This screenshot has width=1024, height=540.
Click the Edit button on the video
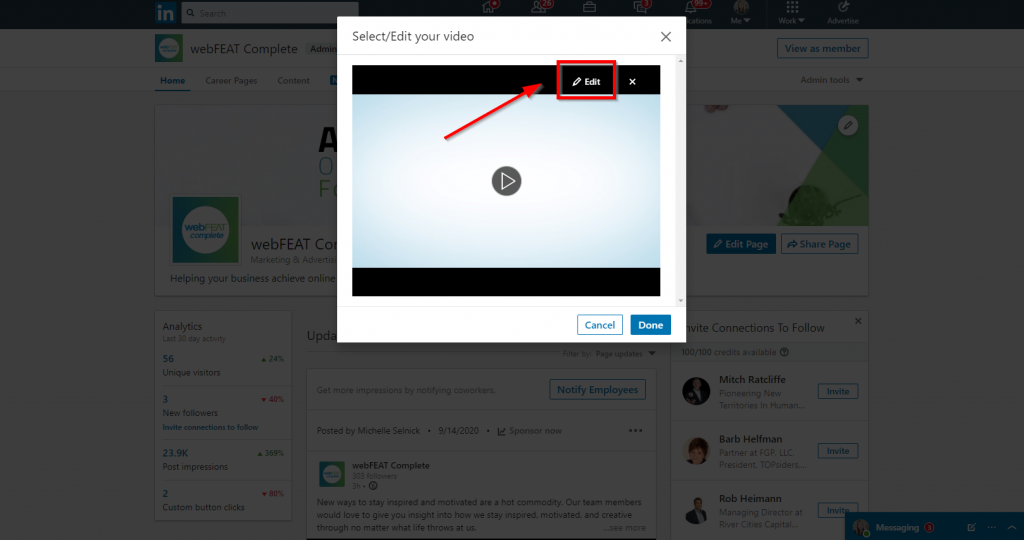click(586, 82)
